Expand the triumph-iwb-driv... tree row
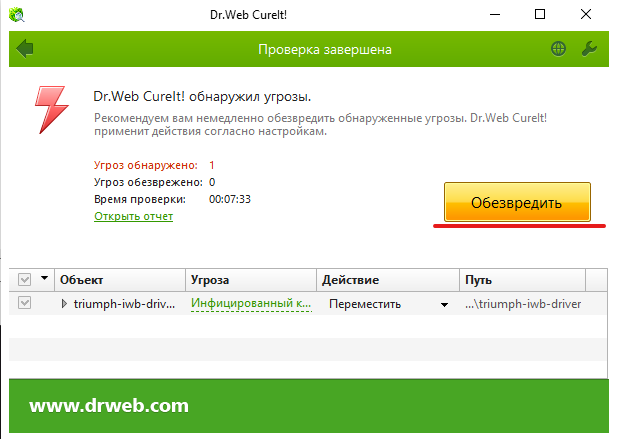Screen dimensions: 617x439 [64, 304]
